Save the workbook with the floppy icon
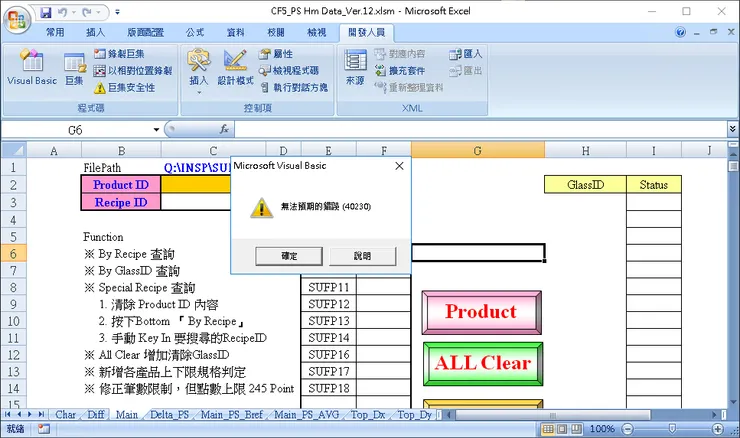Viewport: 740px width, 438px height. tap(46, 12)
